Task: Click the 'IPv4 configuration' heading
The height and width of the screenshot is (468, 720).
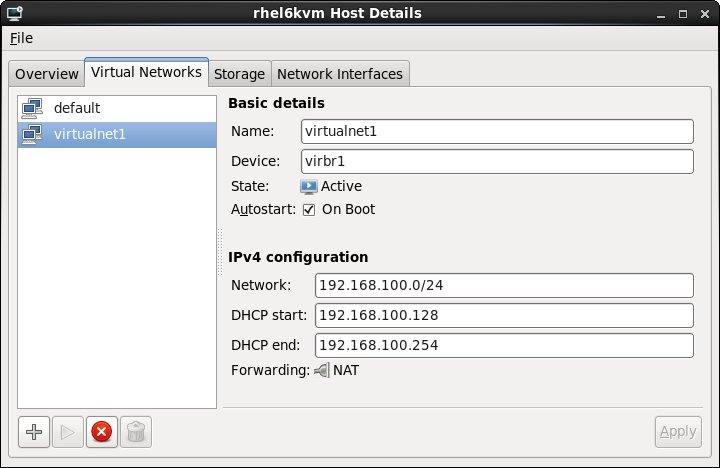Action: pyautogui.click(x=298, y=257)
